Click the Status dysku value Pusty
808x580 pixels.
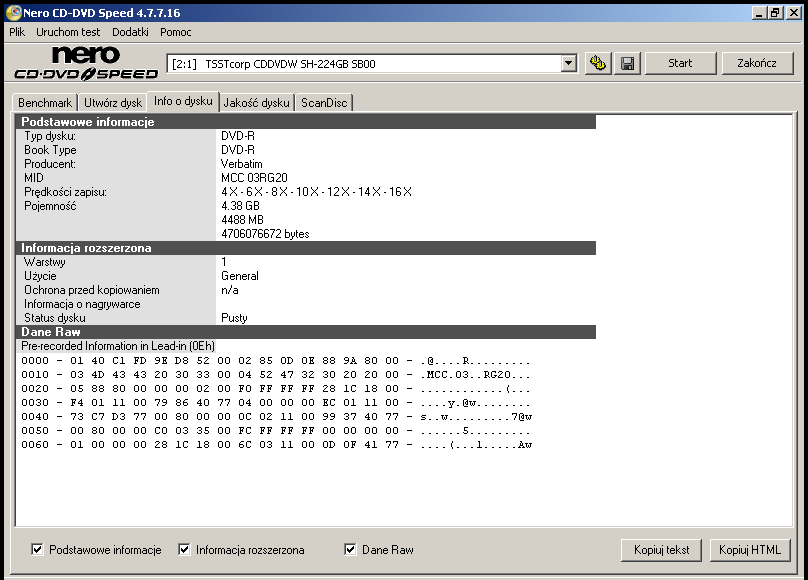234,318
